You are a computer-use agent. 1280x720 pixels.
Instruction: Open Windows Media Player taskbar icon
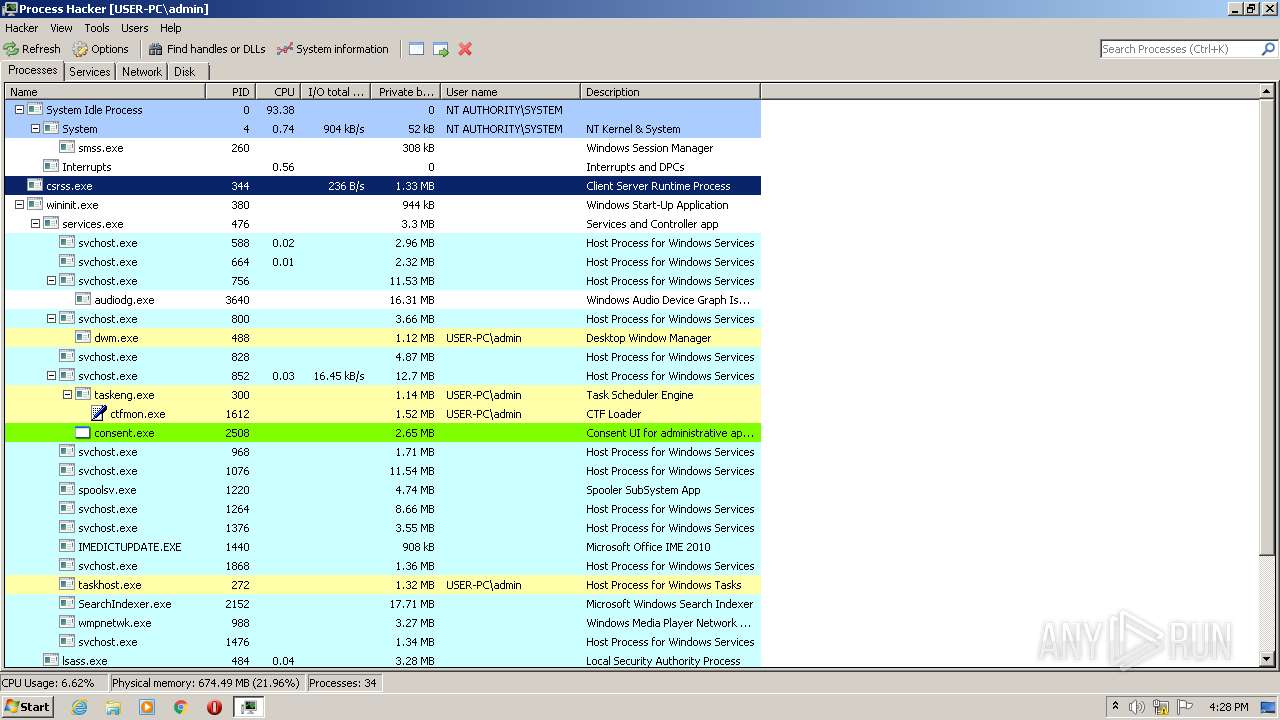click(x=147, y=707)
